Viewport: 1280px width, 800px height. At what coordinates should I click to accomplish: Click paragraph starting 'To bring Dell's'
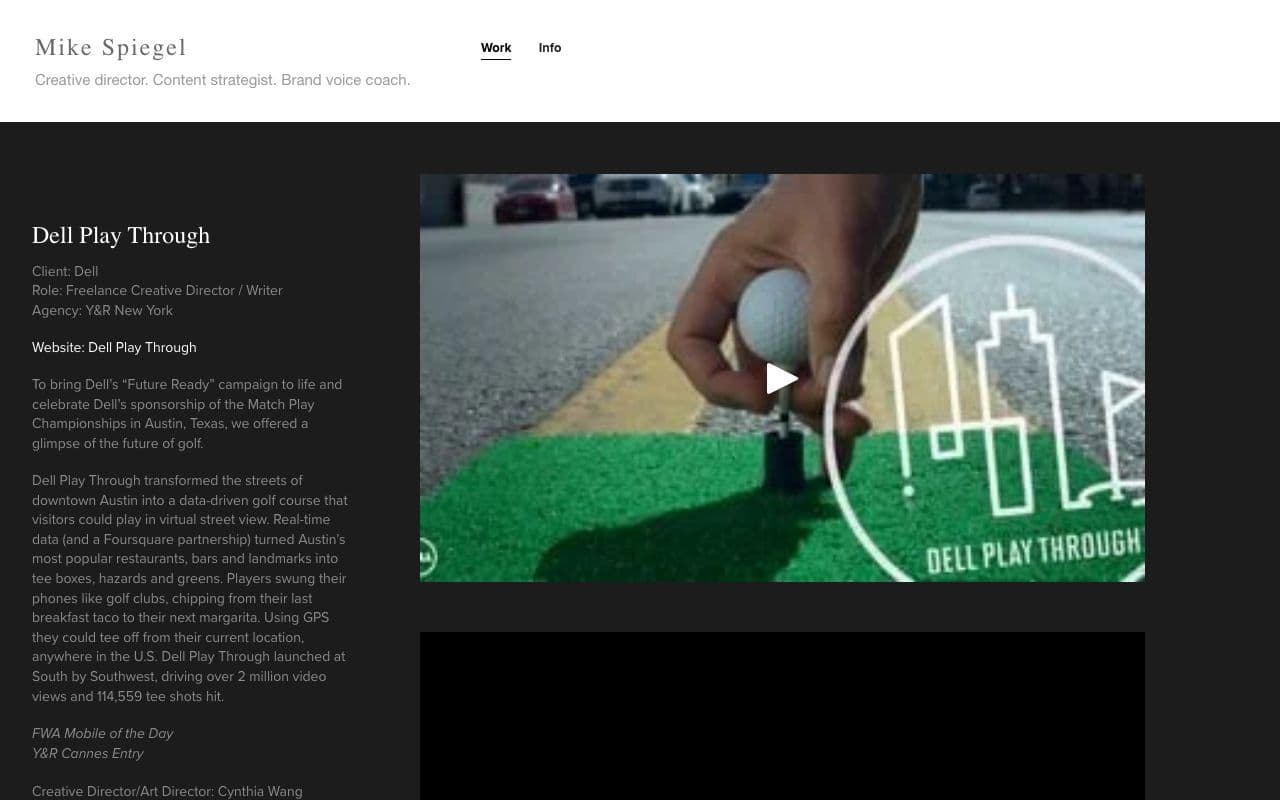(187, 414)
